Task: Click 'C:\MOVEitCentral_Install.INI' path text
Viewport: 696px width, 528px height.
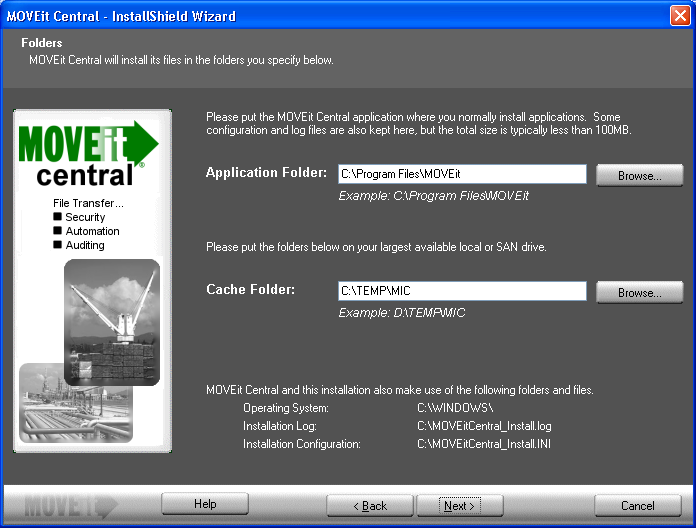Action: pos(484,444)
